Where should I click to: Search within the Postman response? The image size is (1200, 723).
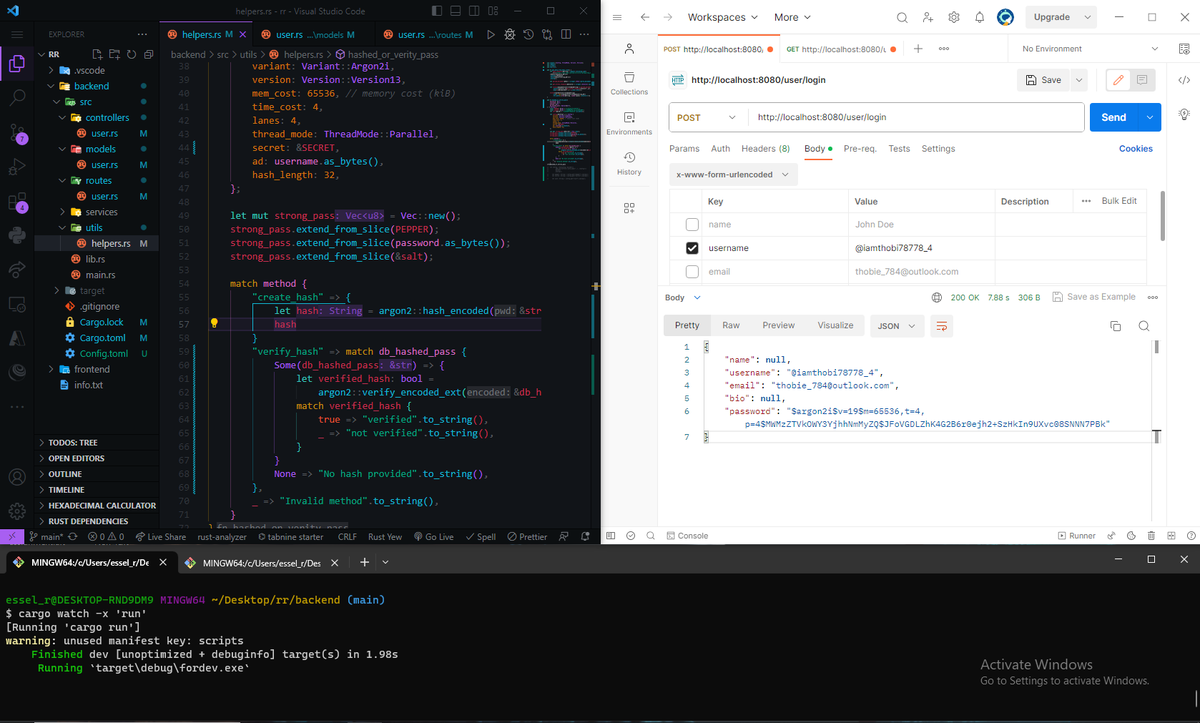tap(1143, 326)
